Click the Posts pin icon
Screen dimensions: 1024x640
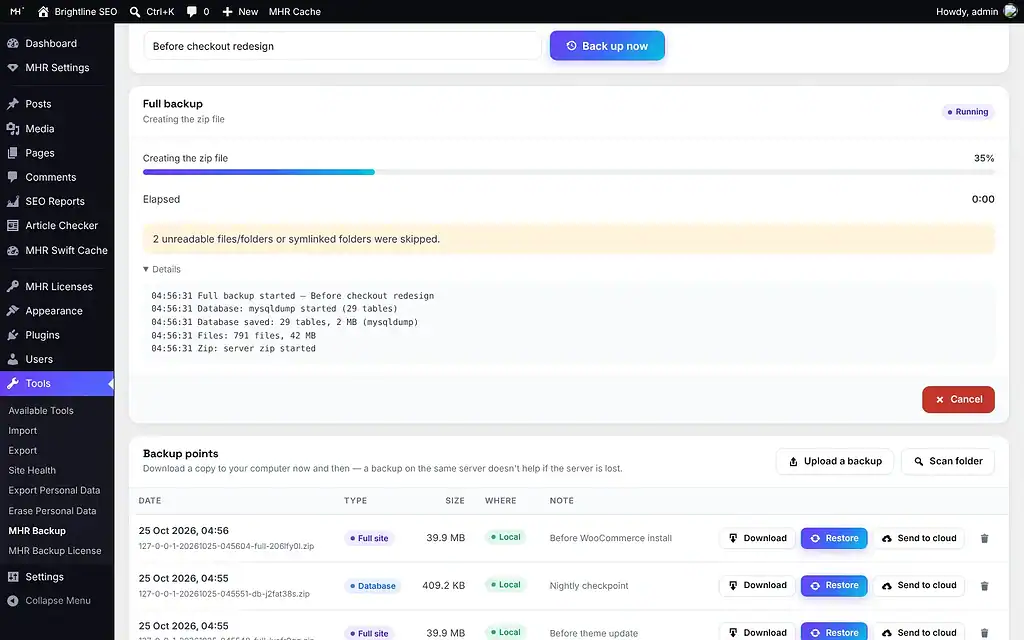pos(12,104)
